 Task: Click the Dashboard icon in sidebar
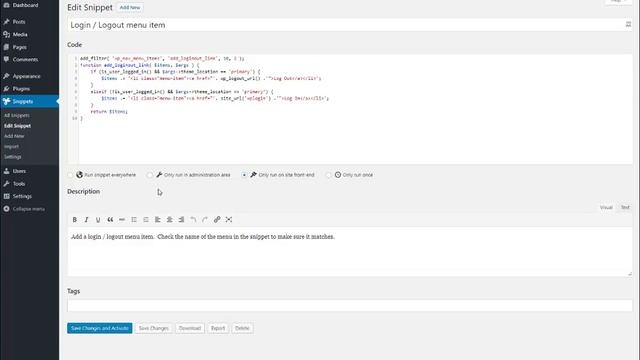click(7, 5)
